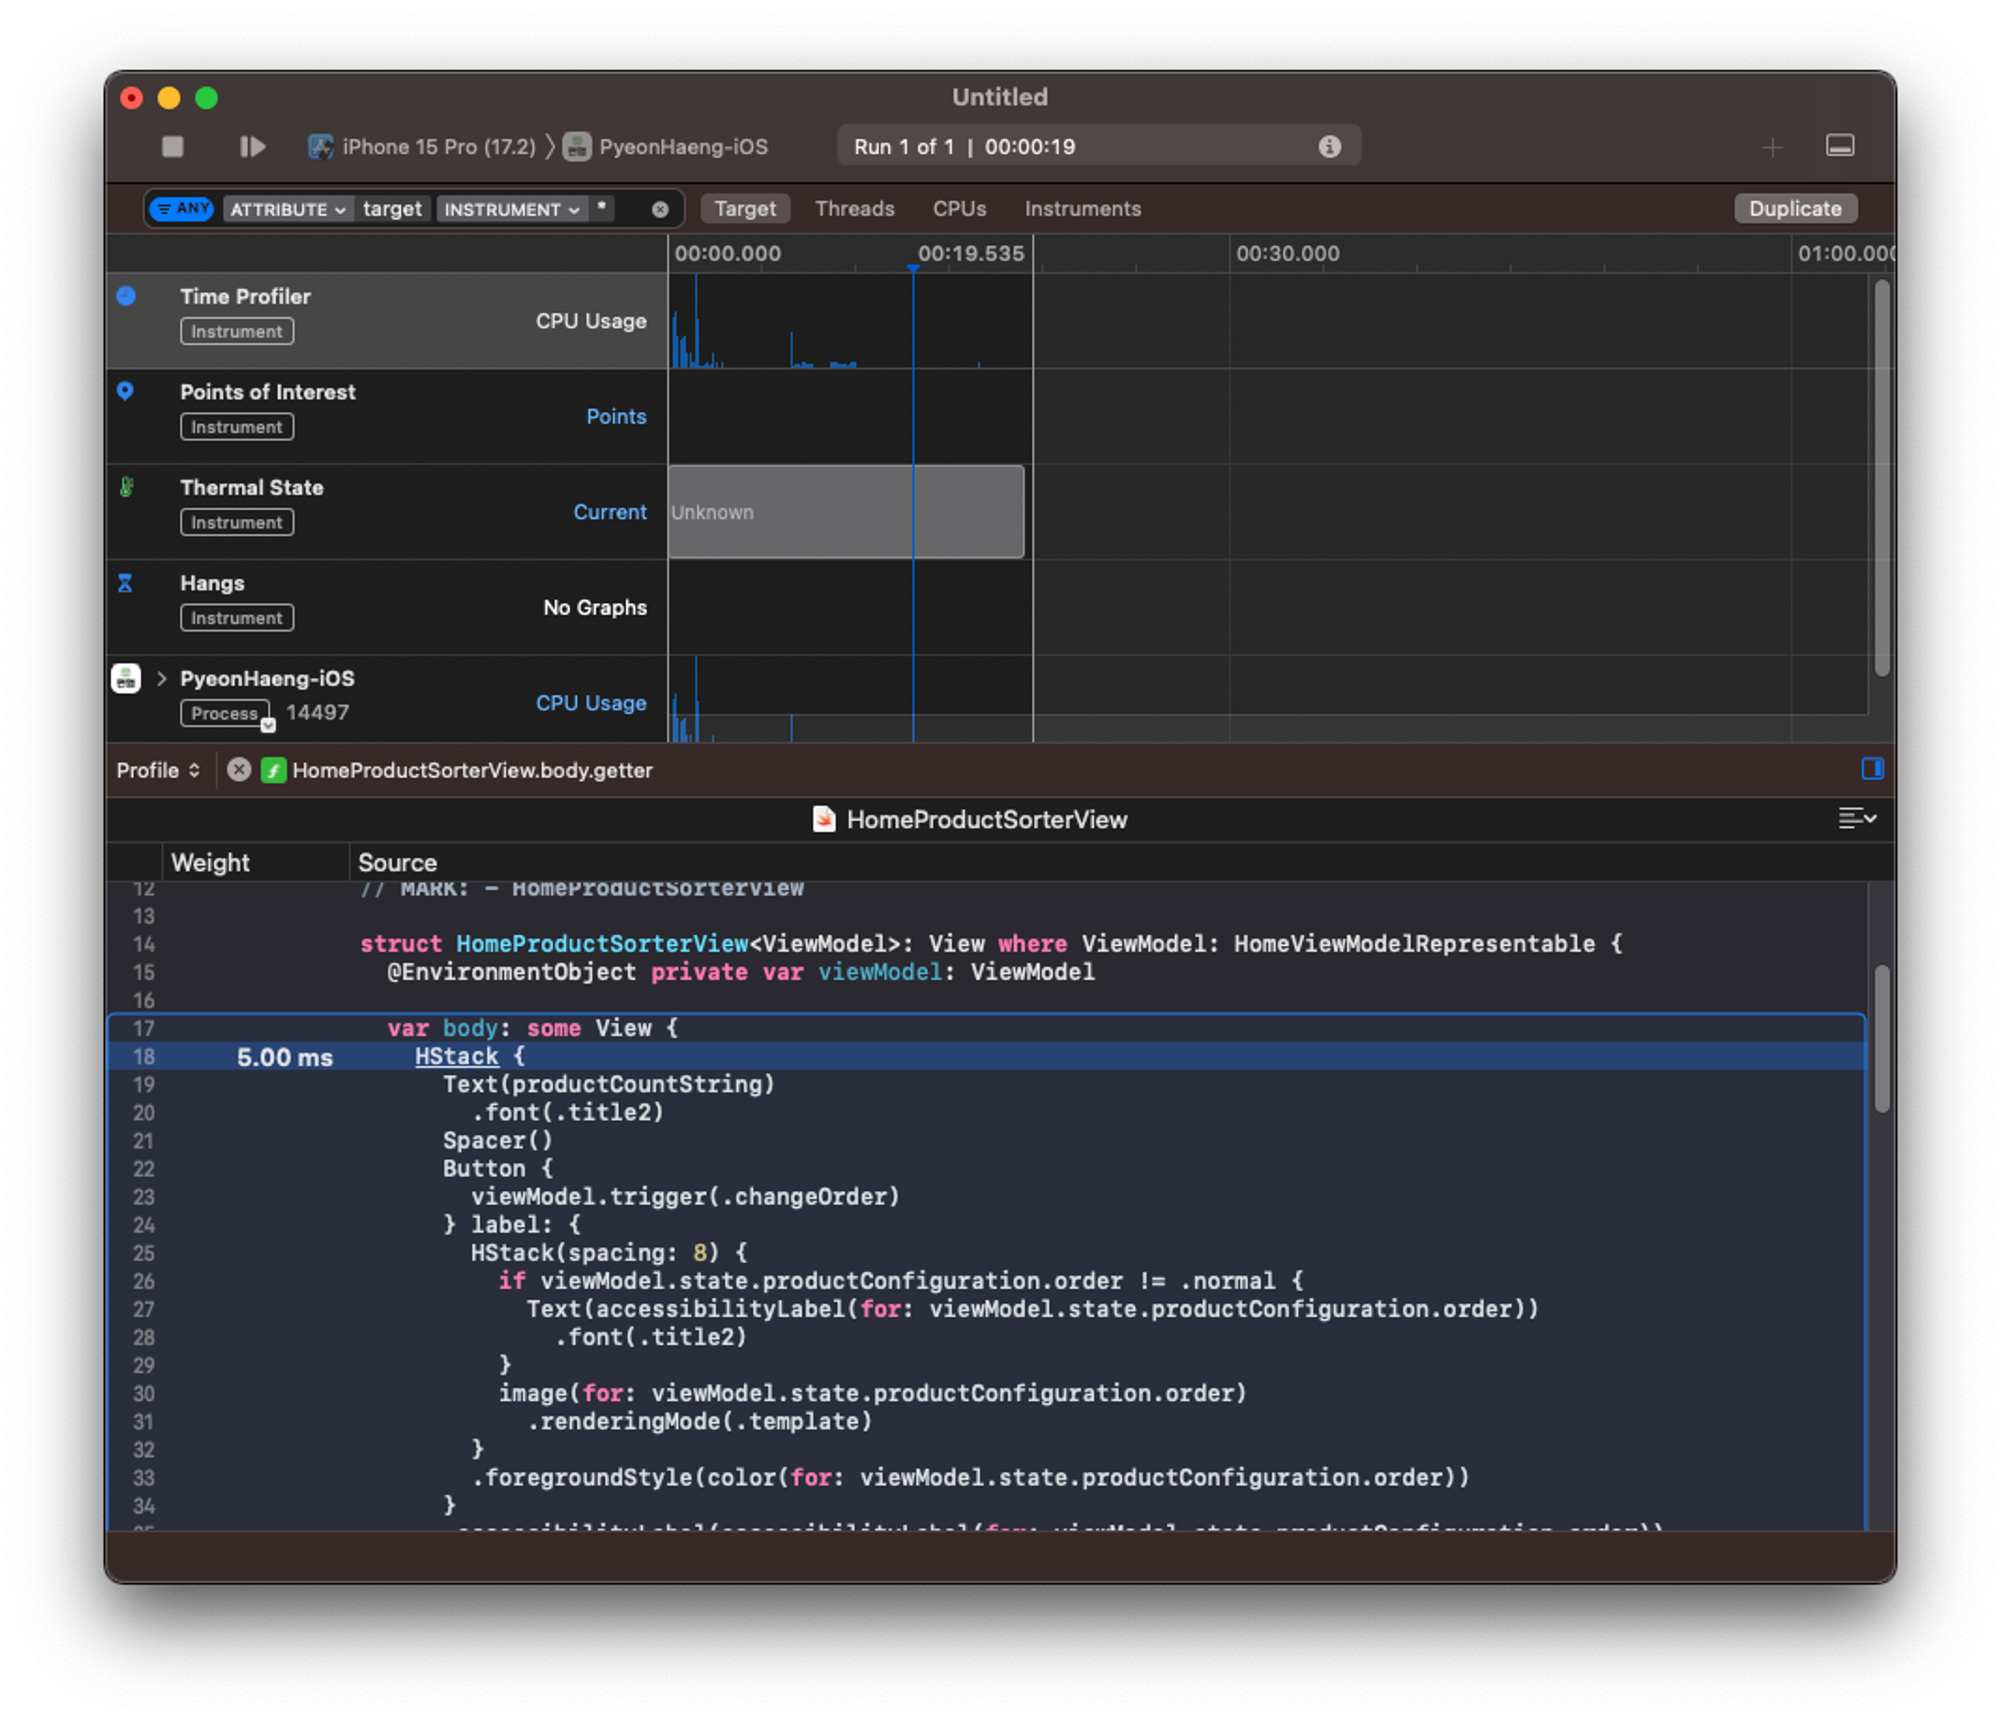Click the Duplicate button
The height and width of the screenshot is (1721, 2000).
tap(1795, 209)
